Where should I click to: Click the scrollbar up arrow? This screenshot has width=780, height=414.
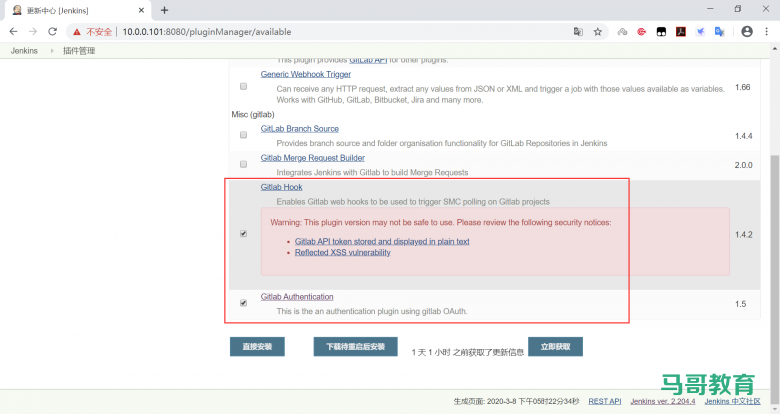775,49
